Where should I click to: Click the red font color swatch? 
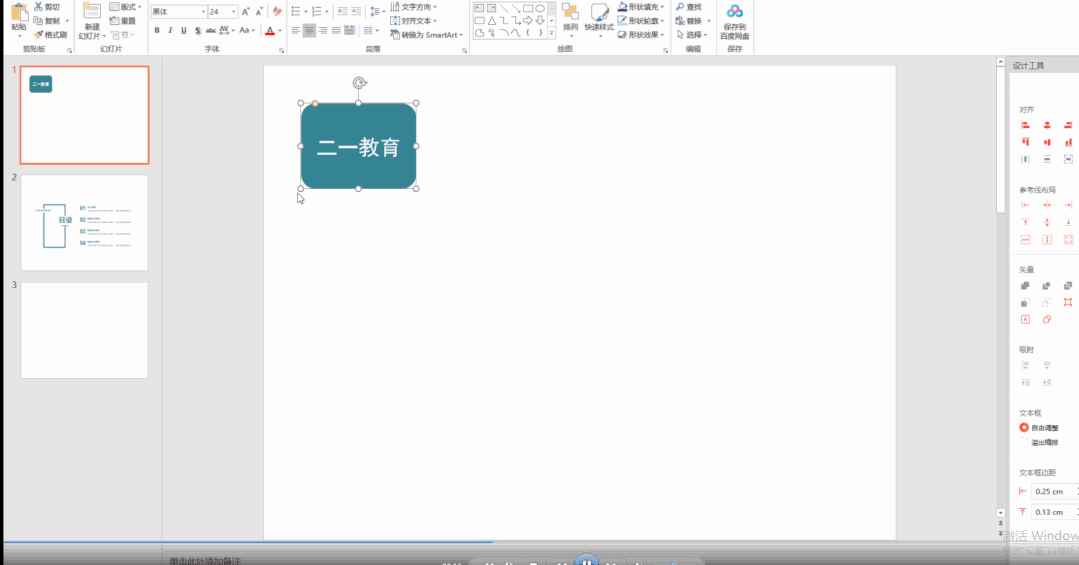pos(270,31)
